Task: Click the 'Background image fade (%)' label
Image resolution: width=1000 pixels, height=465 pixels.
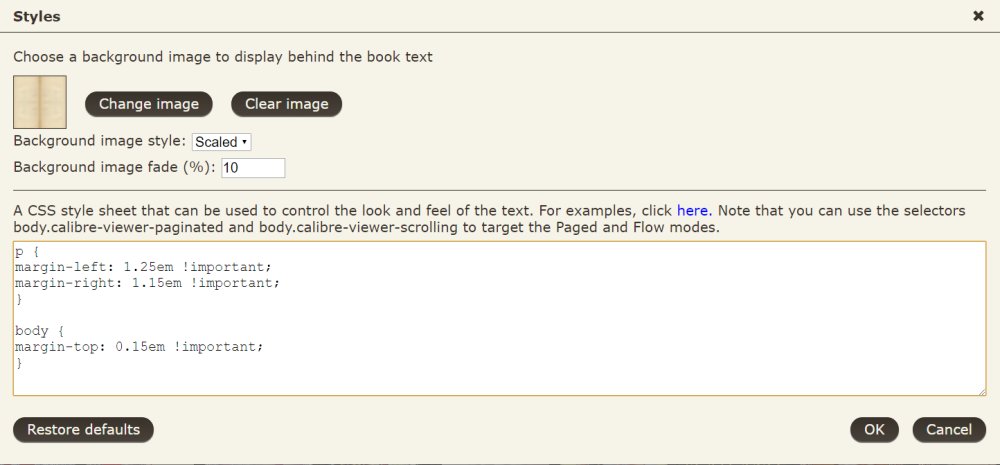Action: pyautogui.click(x=114, y=167)
